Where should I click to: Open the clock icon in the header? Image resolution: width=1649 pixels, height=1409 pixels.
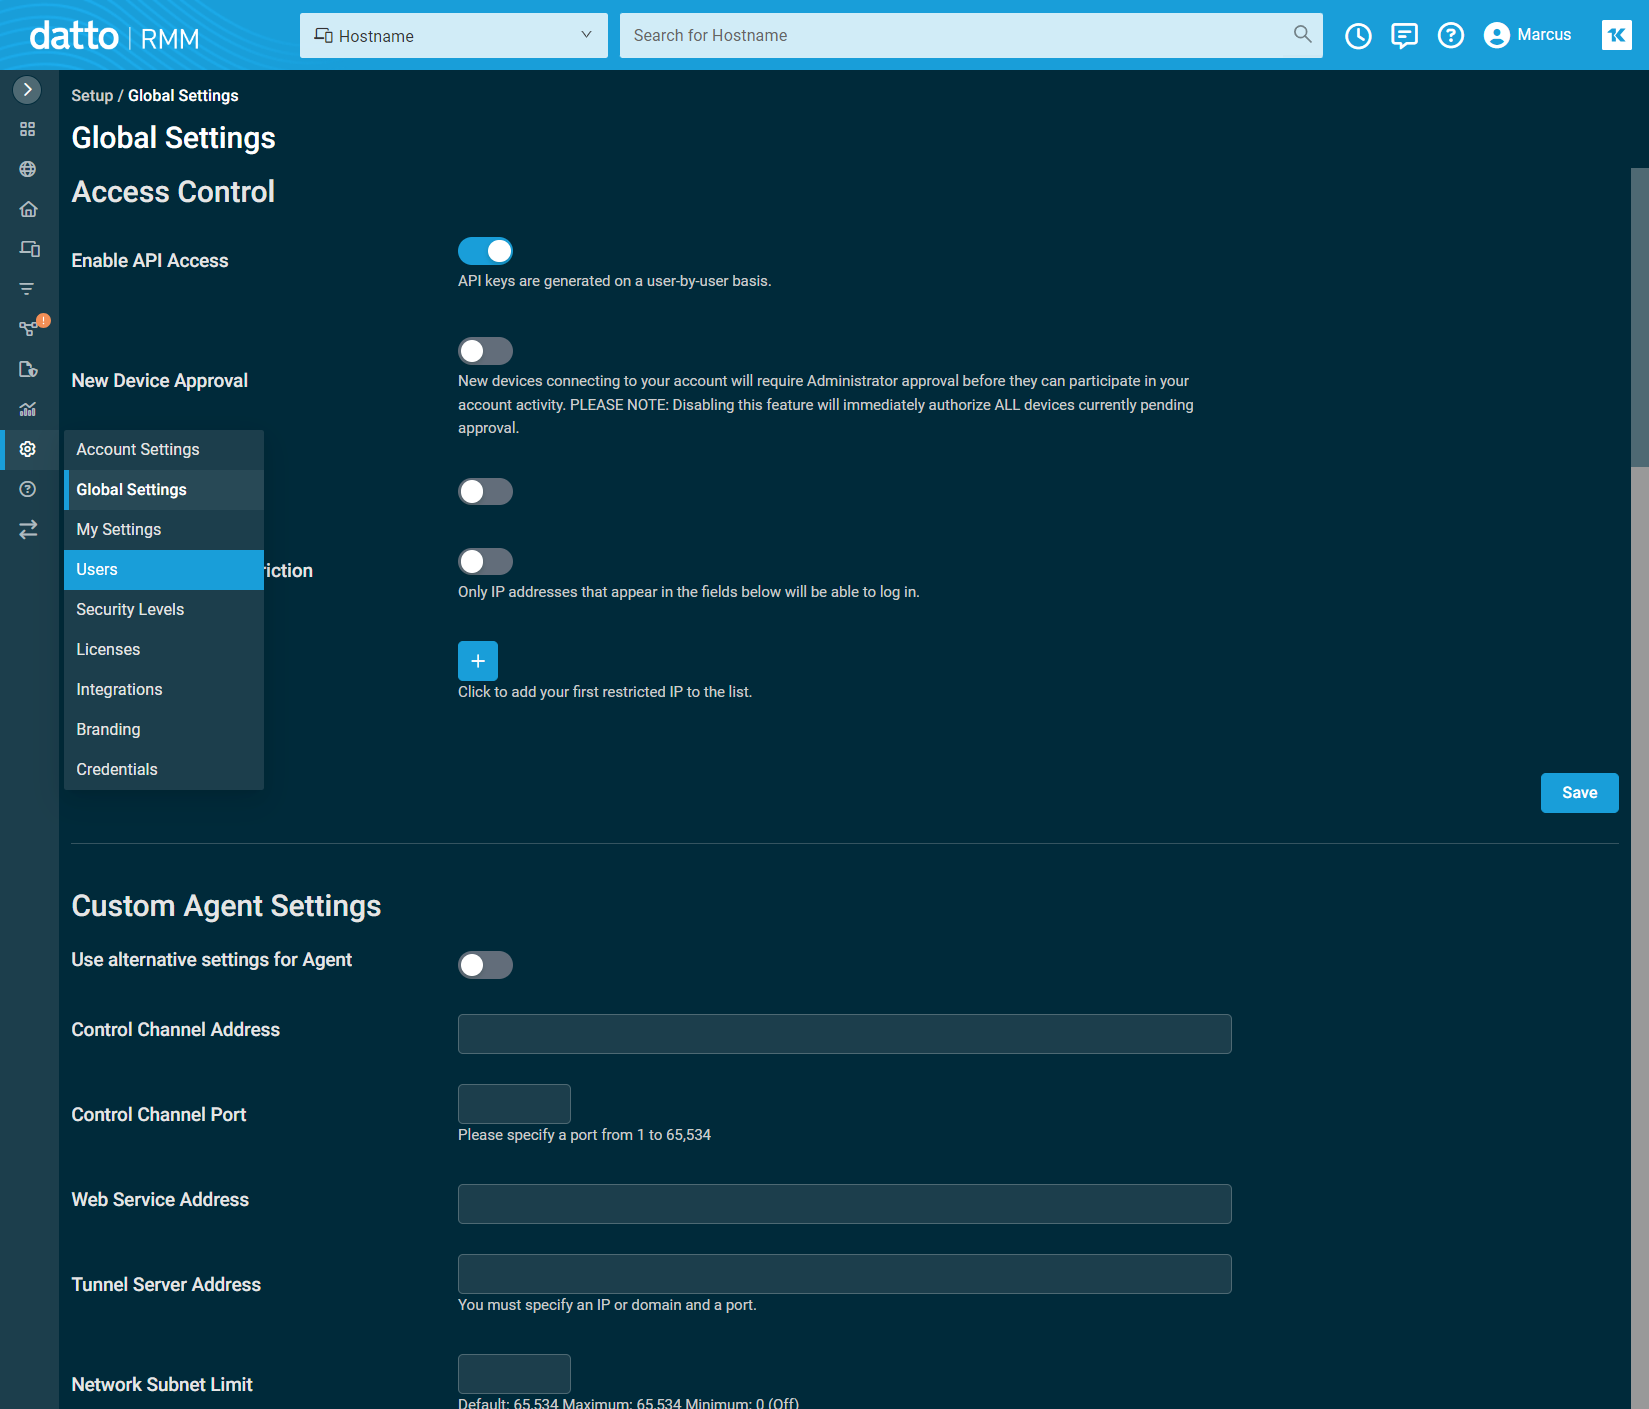tap(1358, 36)
